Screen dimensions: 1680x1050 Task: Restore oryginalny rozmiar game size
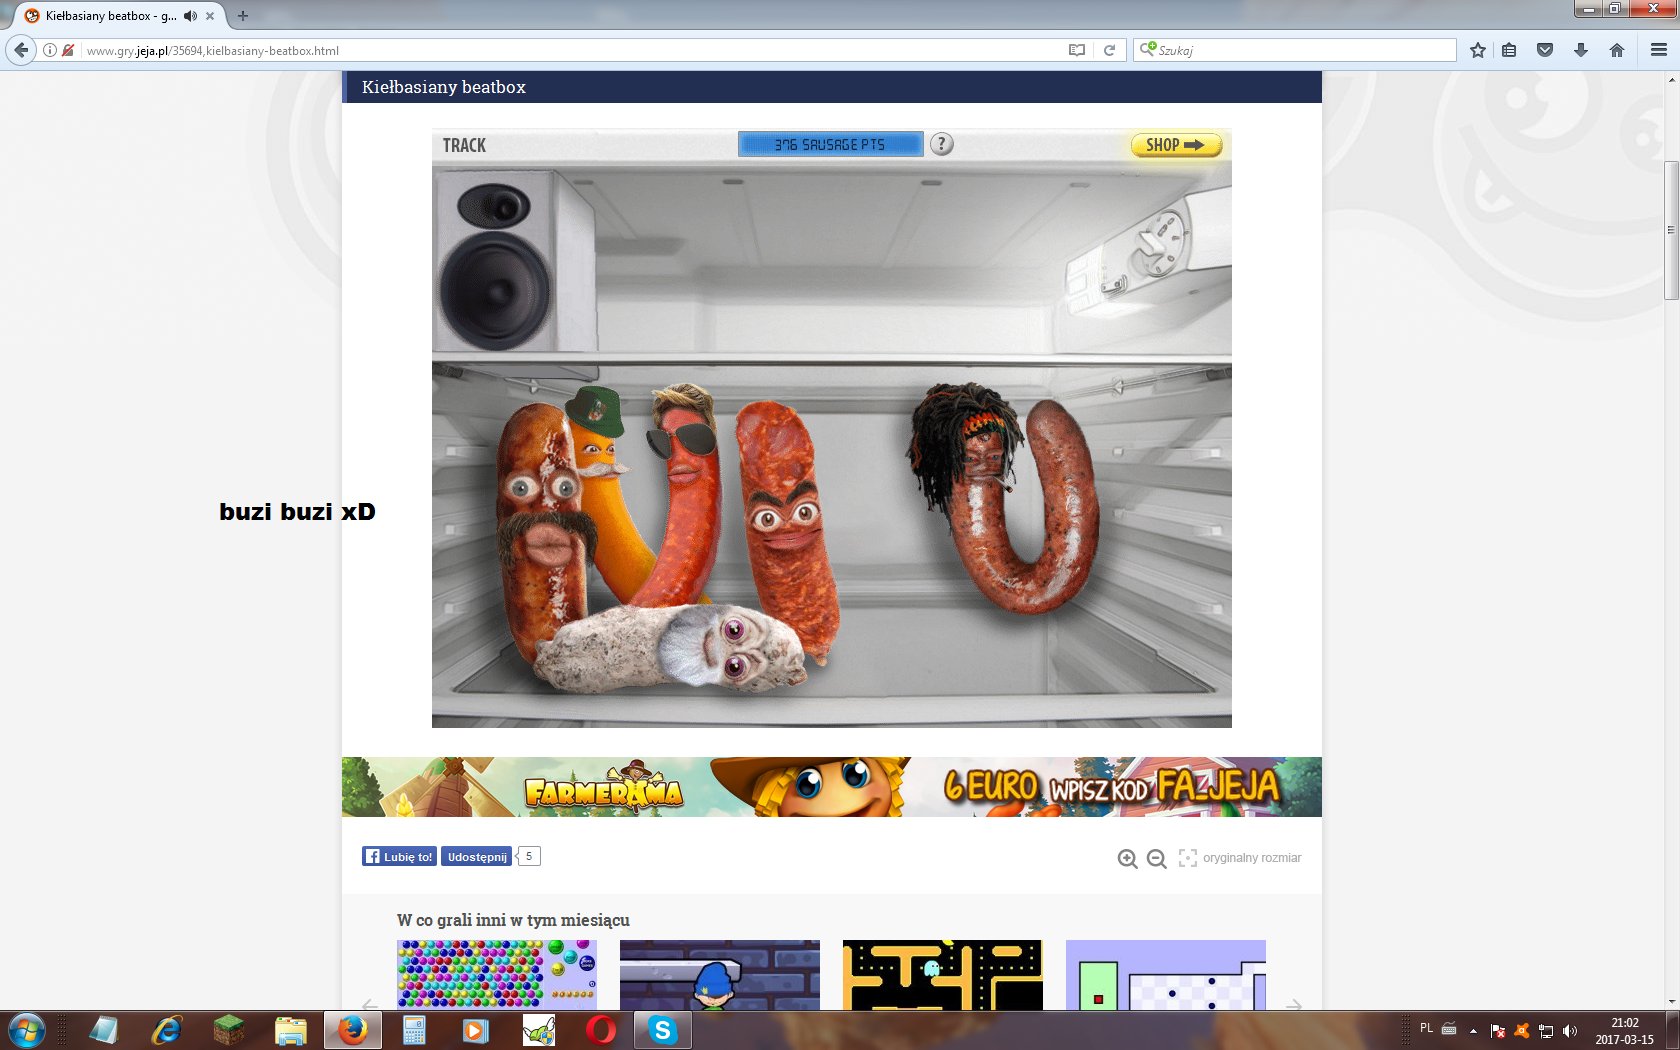pos(1240,858)
